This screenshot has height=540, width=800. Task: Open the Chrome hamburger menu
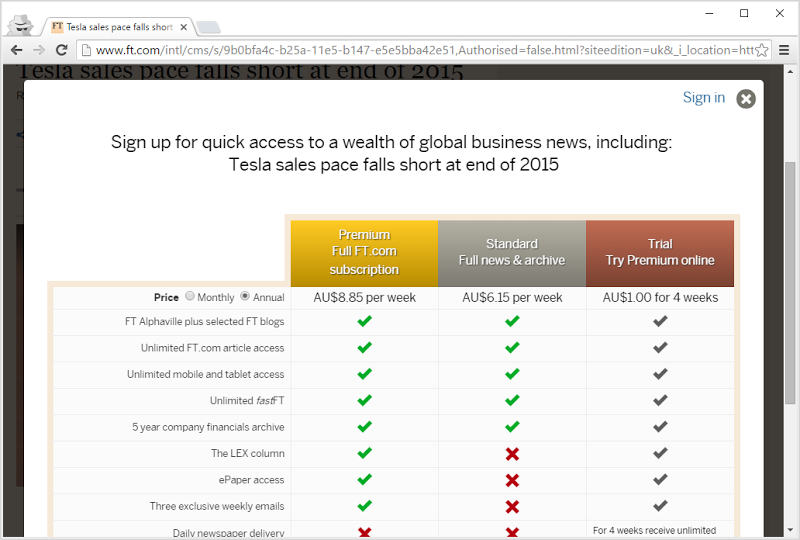coord(784,50)
